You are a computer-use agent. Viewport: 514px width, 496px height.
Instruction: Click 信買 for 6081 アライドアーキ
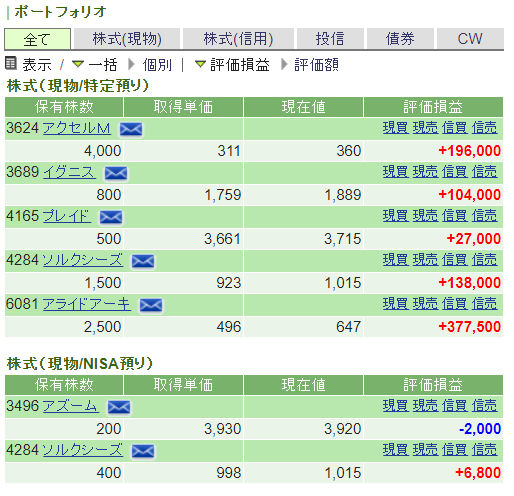point(455,304)
